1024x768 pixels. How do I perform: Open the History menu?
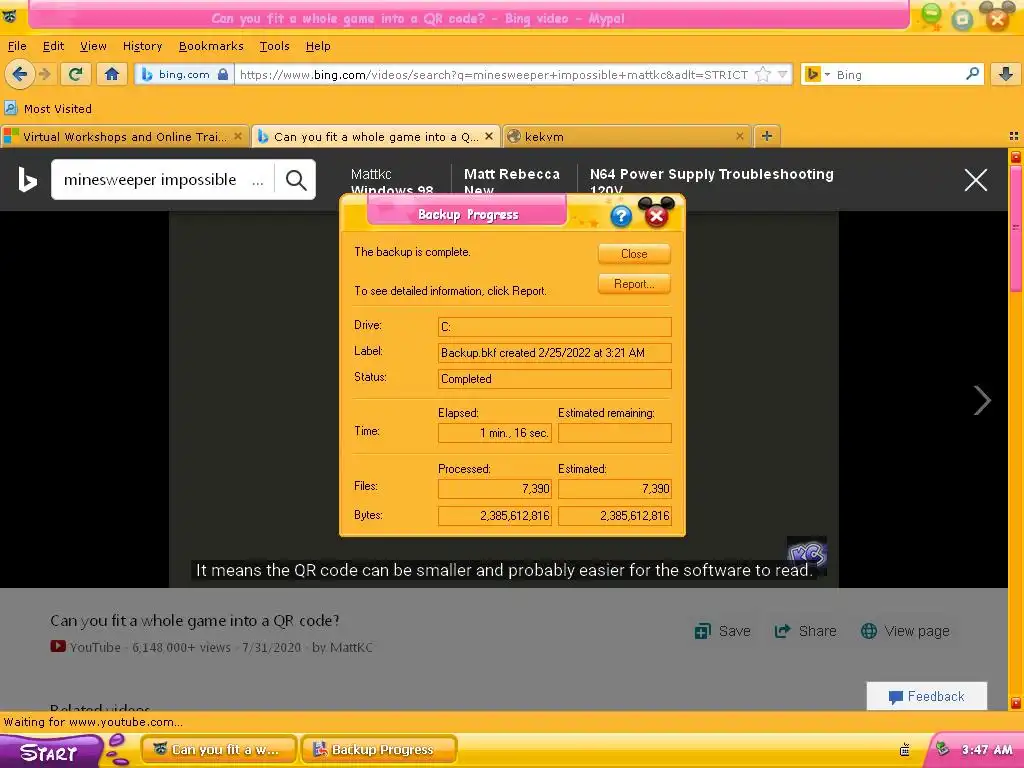click(x=142, y=46)
